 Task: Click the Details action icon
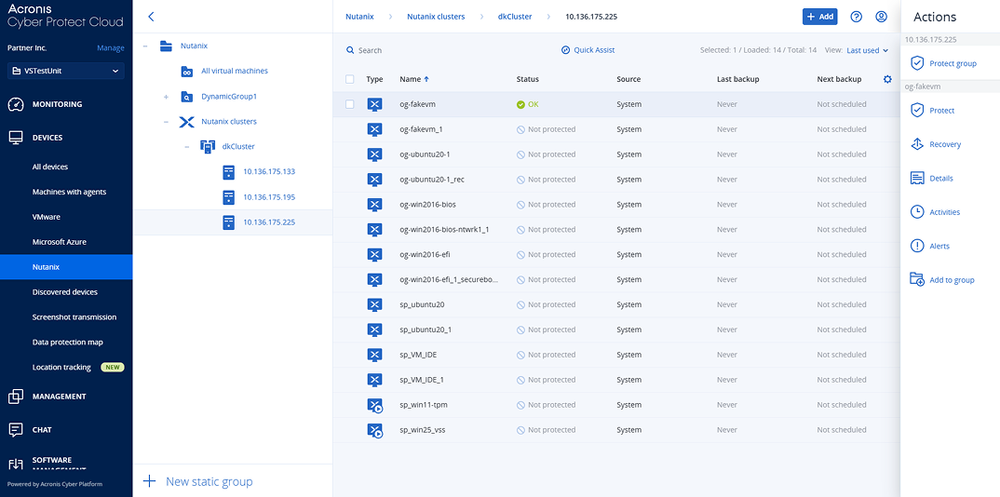click(x=917, y=178)
